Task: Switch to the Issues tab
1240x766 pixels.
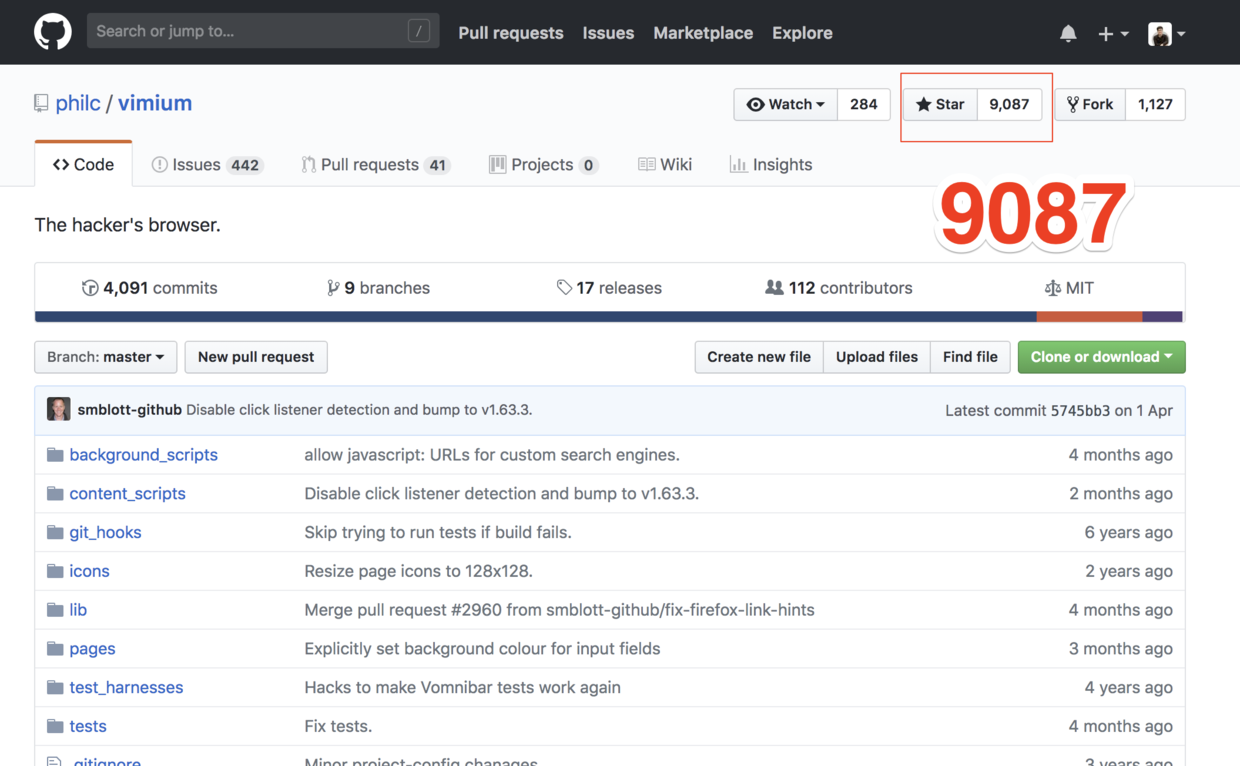Action: [207, 165]
